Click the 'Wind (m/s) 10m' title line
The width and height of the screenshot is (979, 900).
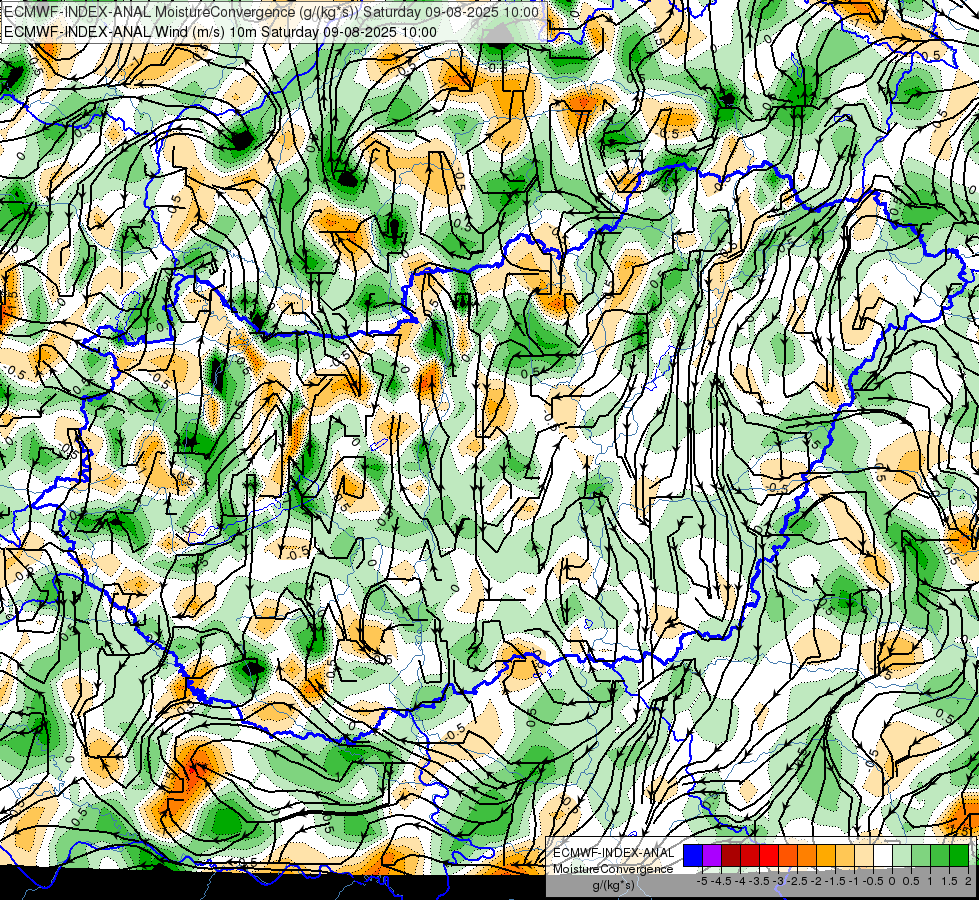tap(220, 32)
